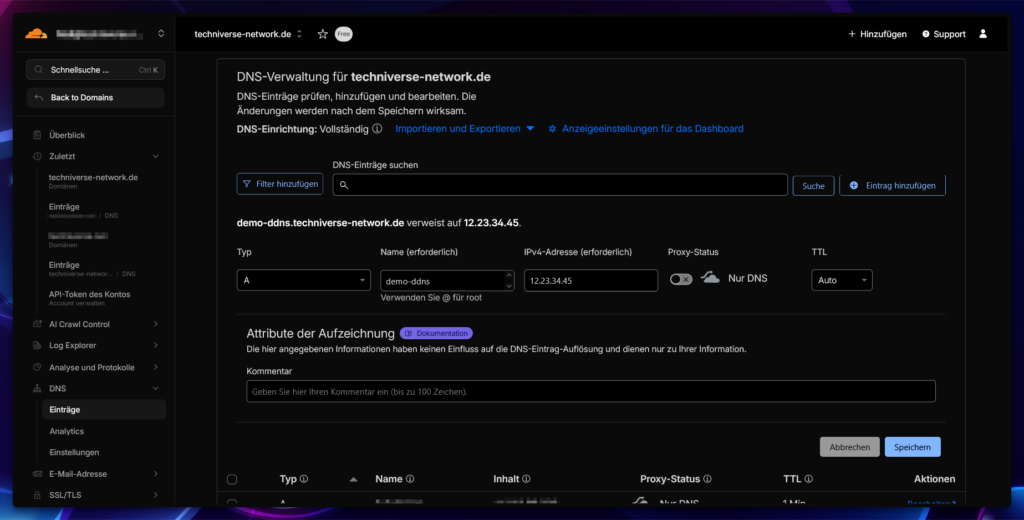Open Analytics in the DNS sidebar
The width and height of the screenshot is (1024, 520).
[67, 431]
